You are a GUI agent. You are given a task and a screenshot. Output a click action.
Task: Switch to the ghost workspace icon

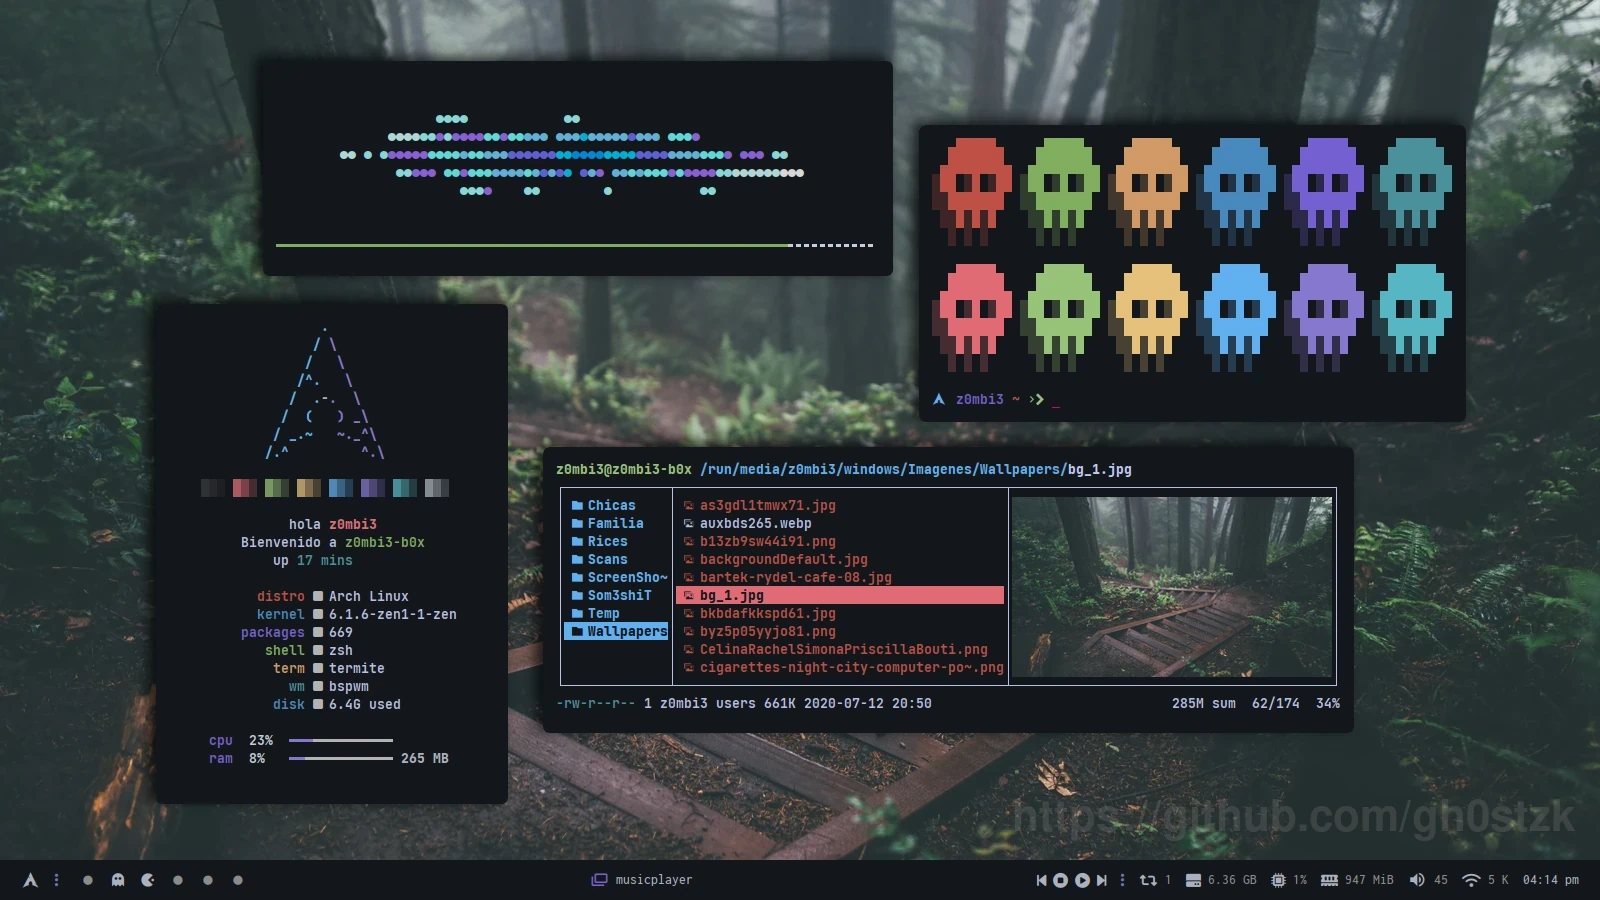118,880
